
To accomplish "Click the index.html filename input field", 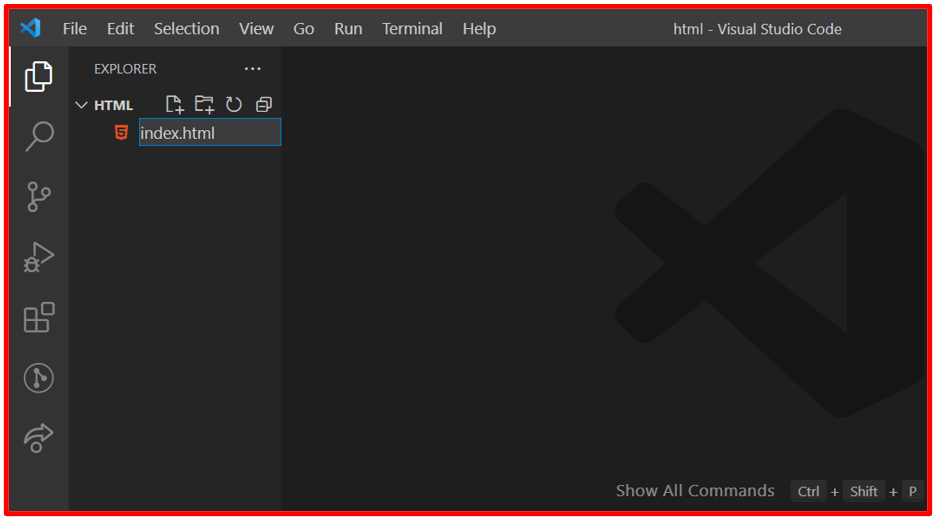I will [x=210, y=132].
